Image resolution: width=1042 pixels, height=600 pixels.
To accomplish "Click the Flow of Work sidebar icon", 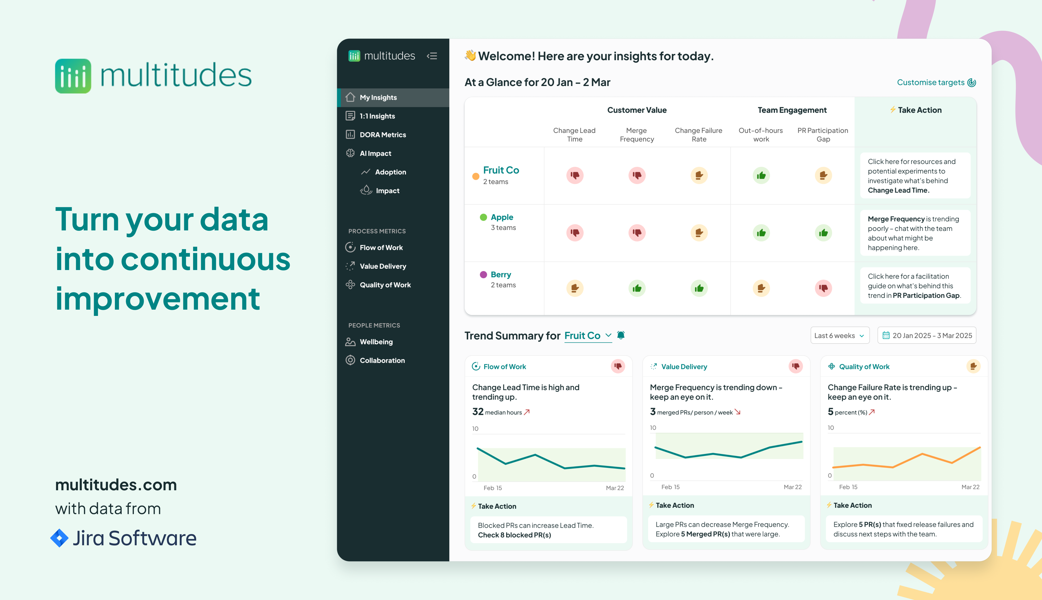I will 350,247.
